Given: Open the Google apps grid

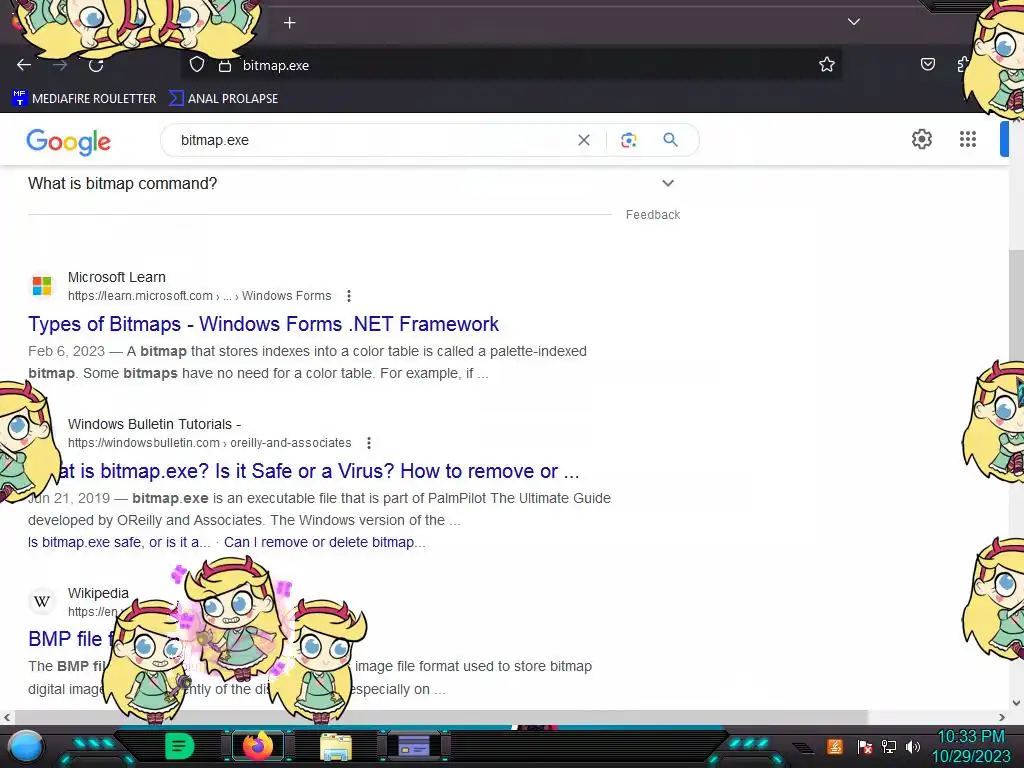Looking at the screenshot, I should 967,139.
